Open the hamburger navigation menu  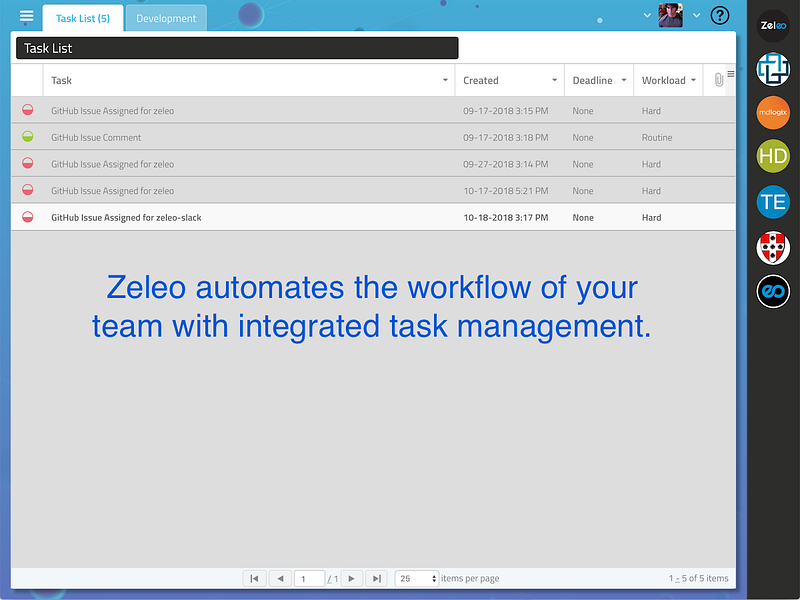click(x=26, y=16)
